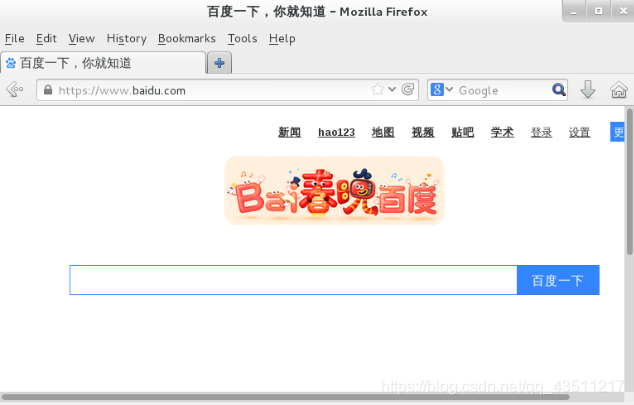634x405 pixels.
Task: Open the Tools menu
Action: click(x=243, y=38)
